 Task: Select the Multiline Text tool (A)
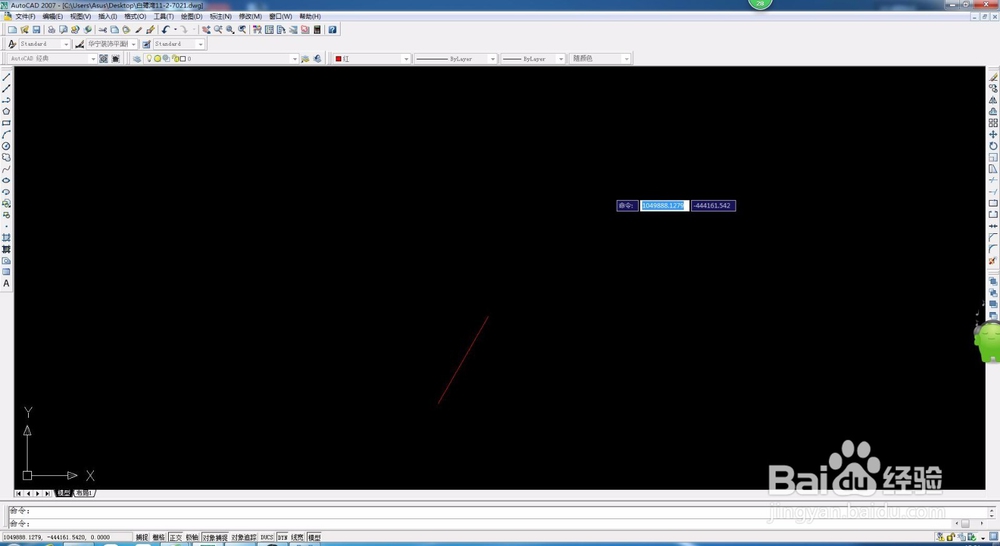click(6, 283)
